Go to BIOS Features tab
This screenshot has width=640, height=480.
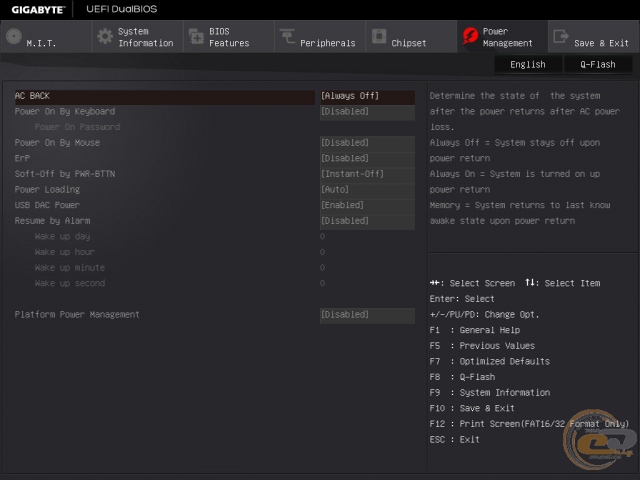229,37
